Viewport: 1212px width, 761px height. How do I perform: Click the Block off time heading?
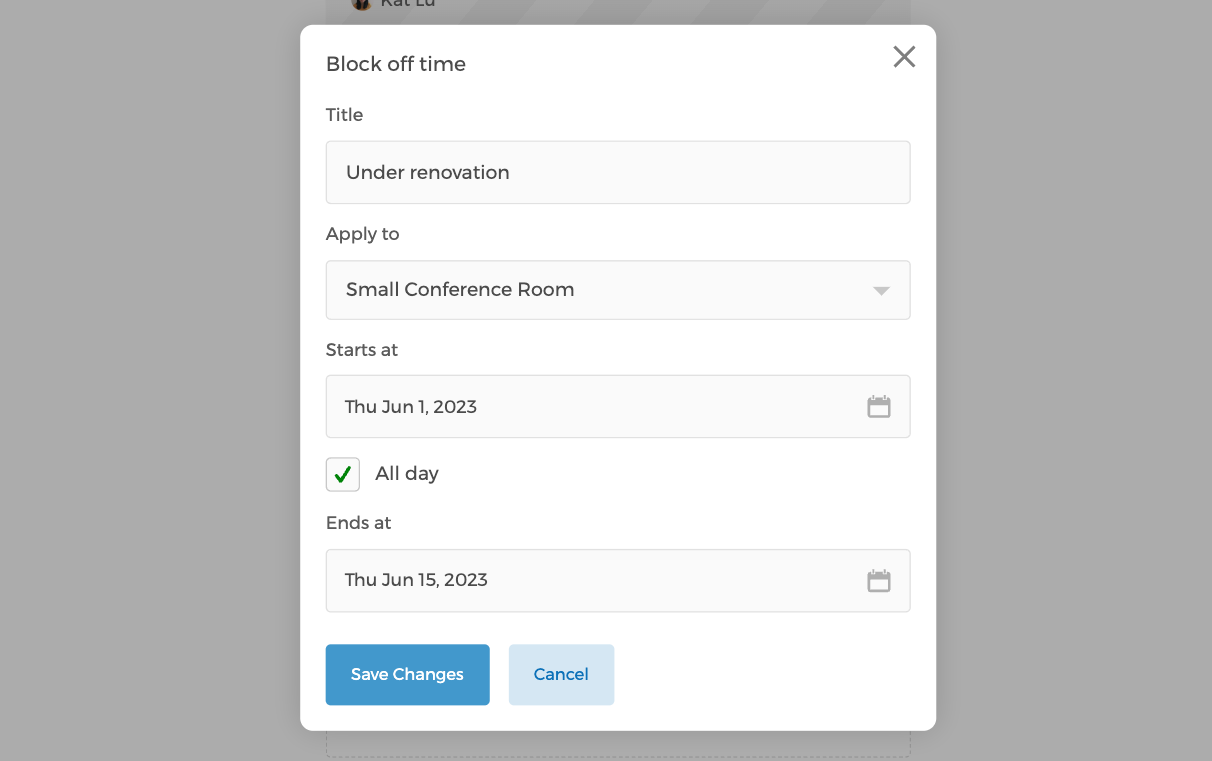pyautogui.click(x=395, y=64)
